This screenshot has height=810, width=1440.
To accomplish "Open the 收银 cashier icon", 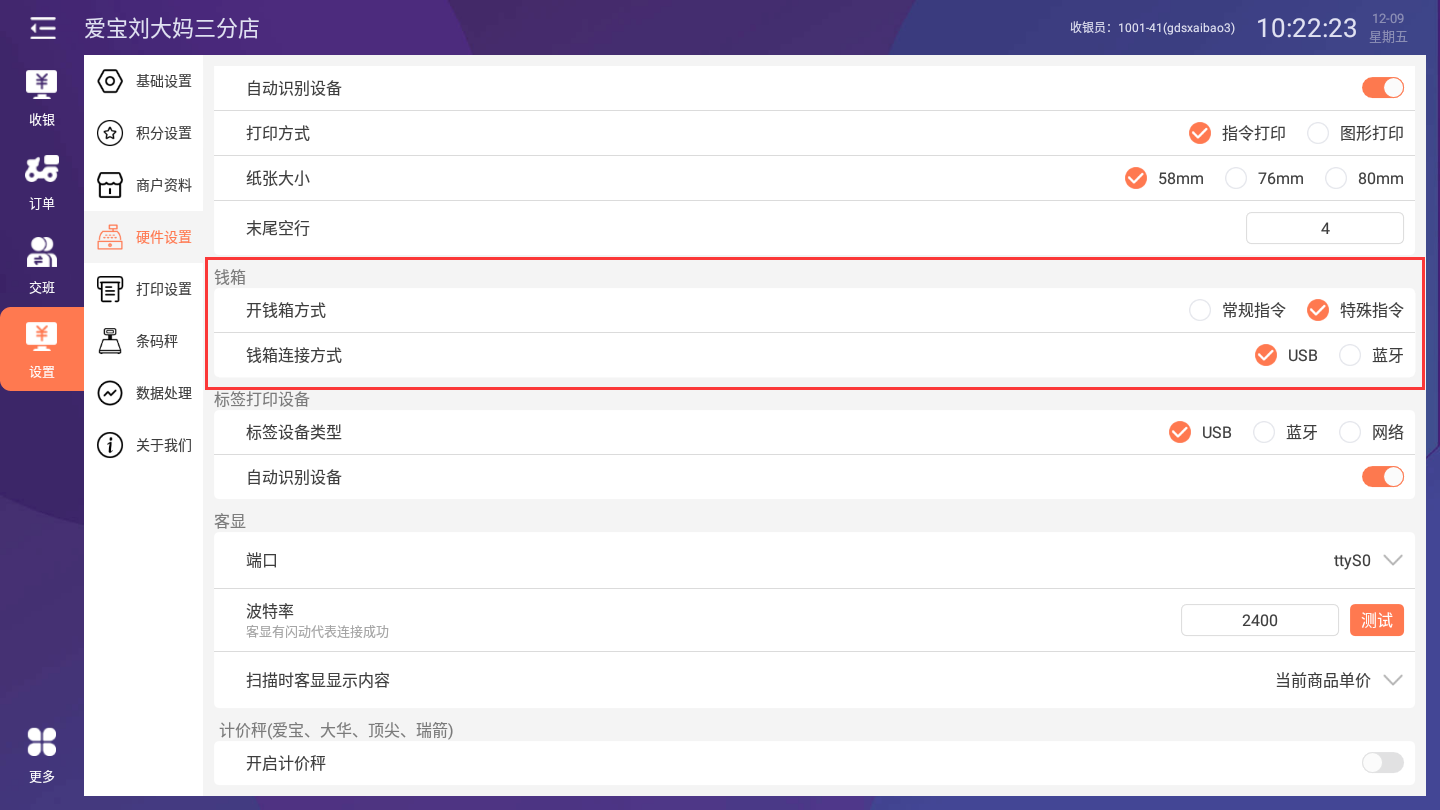I will coord(42,84).
